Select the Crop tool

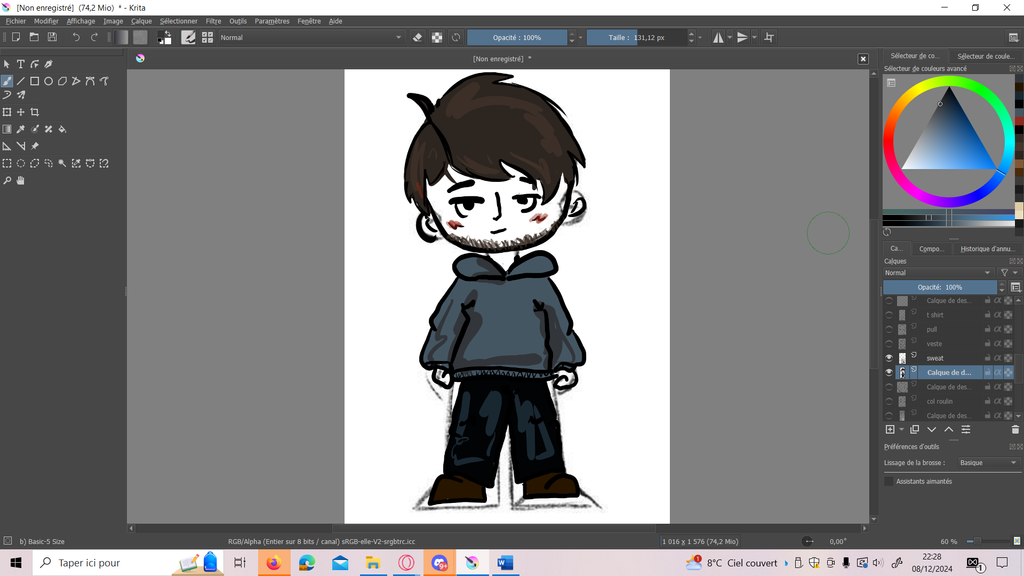35,112
